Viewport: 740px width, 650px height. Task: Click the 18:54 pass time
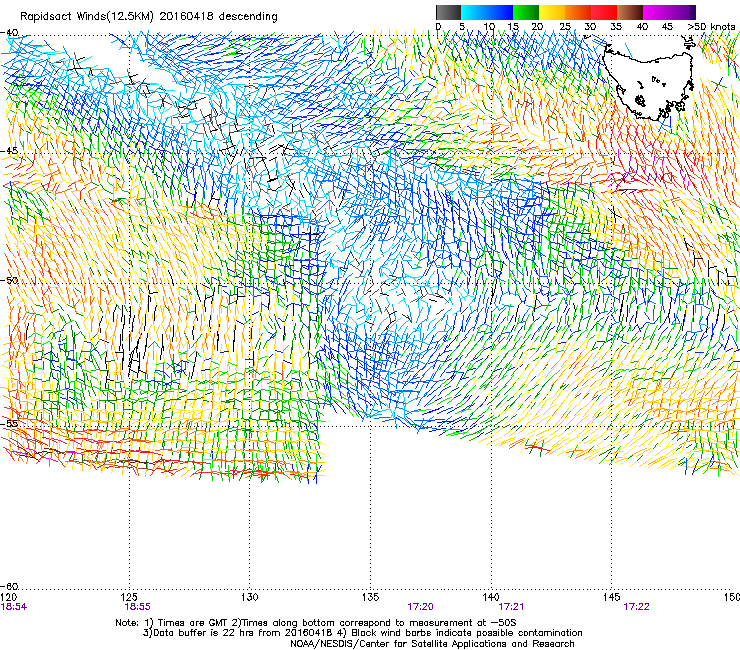tap(14, 607)
